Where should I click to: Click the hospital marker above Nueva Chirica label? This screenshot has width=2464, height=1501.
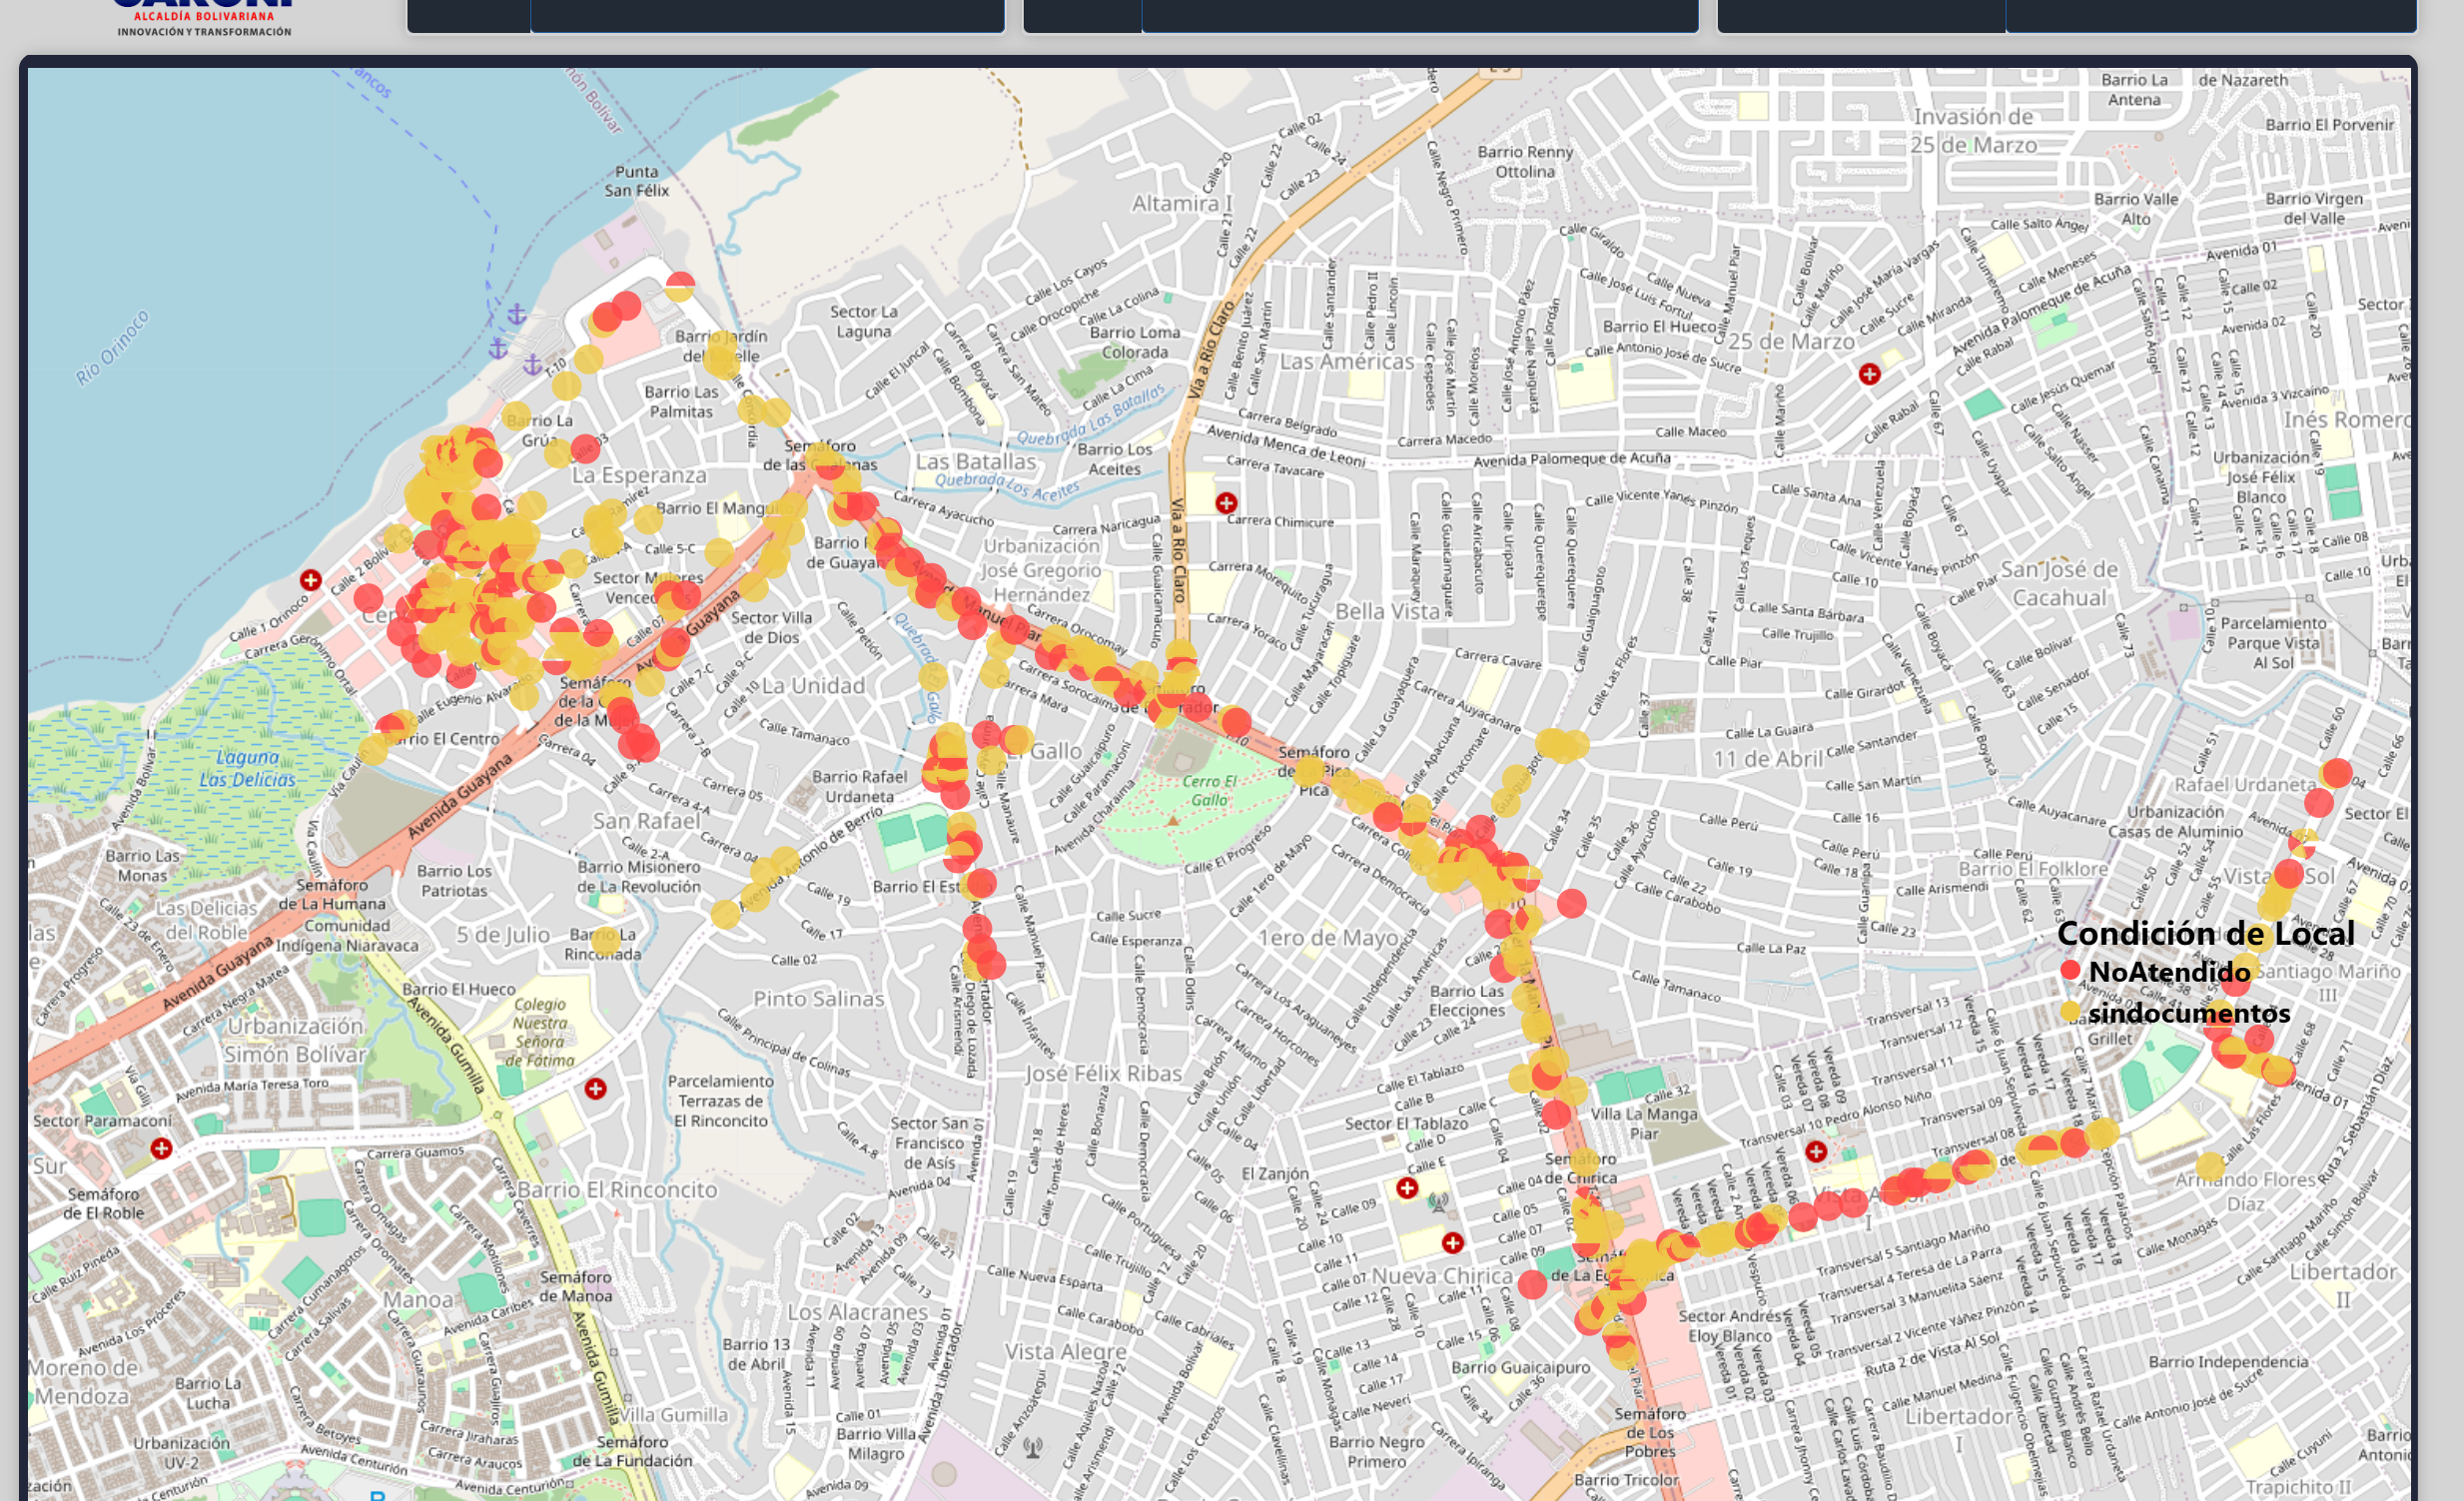pyautogui.click(x=1453, y=1242)
